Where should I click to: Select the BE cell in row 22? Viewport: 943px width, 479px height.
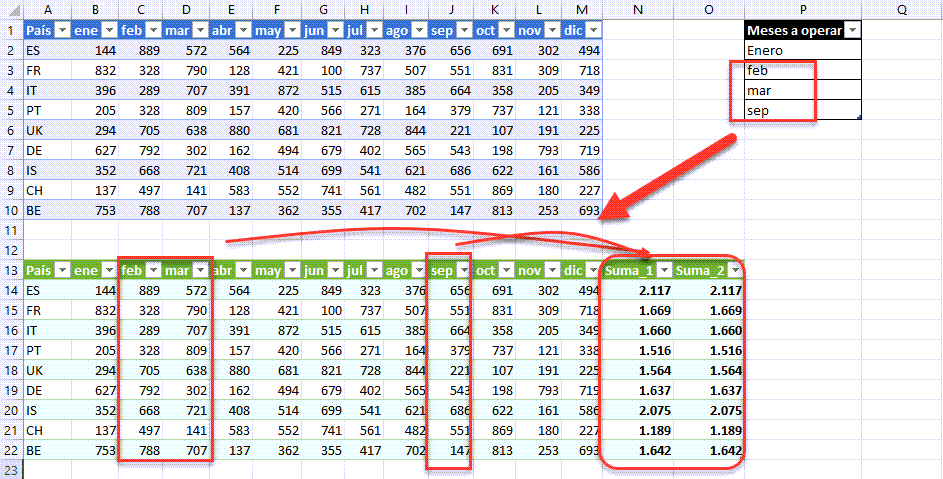(48, 450)
